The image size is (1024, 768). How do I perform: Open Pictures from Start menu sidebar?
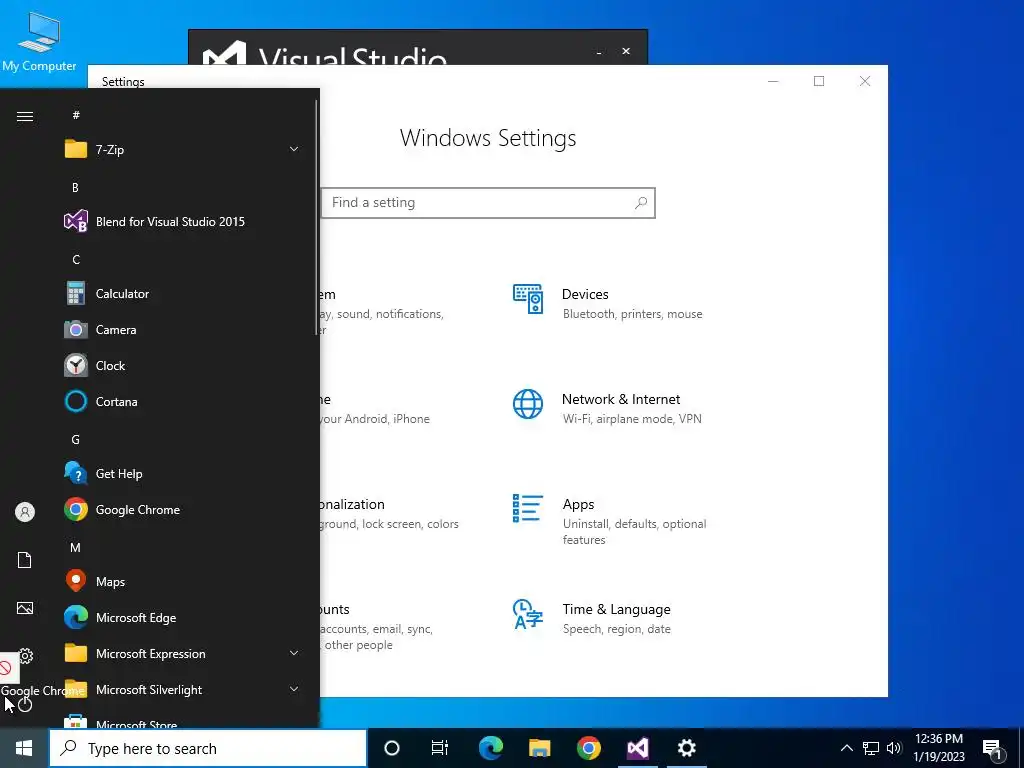click(x=25, y=608)
